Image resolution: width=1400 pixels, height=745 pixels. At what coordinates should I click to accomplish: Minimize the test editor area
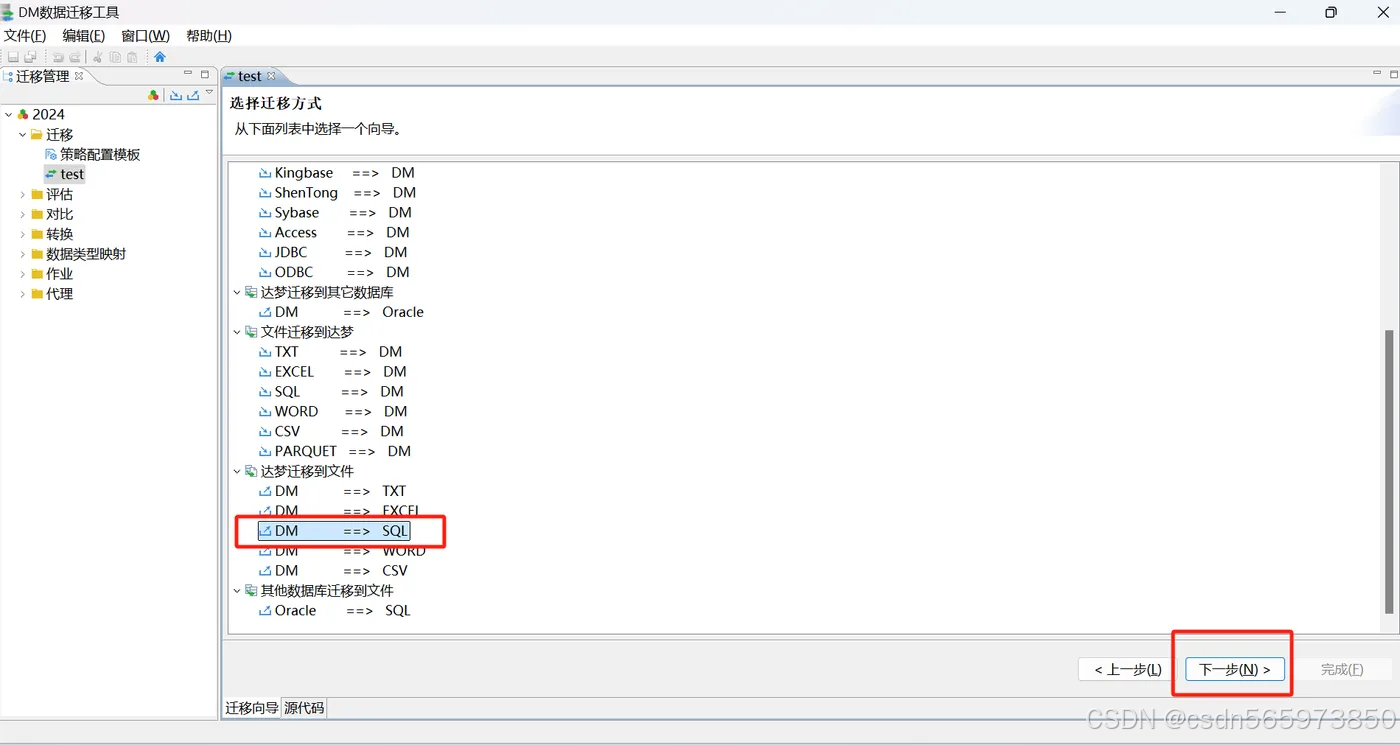coord(1378,74)
